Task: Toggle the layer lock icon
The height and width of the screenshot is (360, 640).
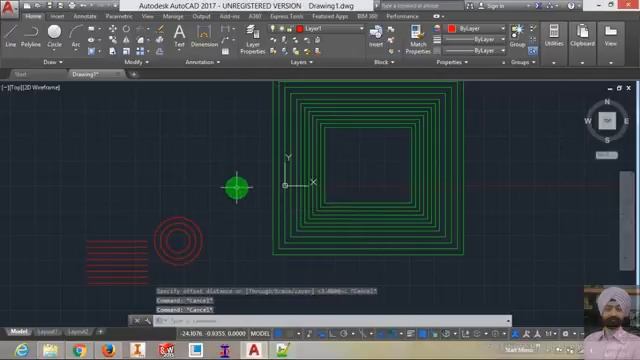Action: pos(289,29)
